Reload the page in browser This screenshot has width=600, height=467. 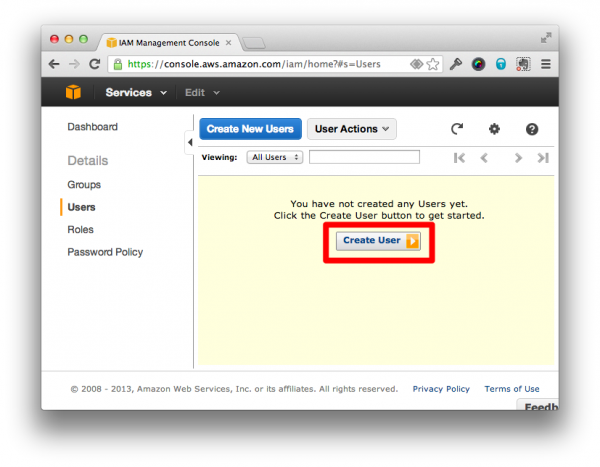click(x=95, y=64)
